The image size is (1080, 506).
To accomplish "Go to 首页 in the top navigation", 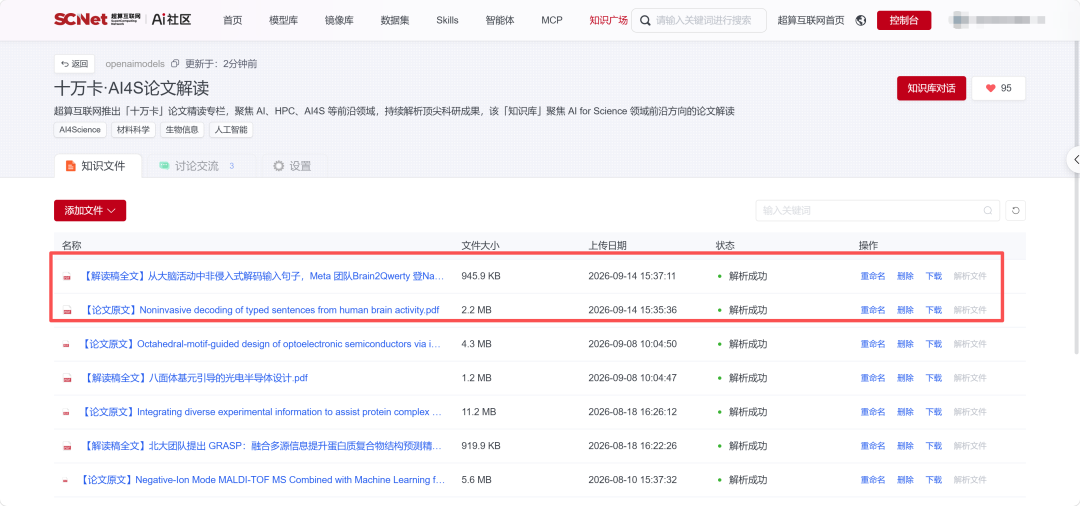I will pos(233,20).
